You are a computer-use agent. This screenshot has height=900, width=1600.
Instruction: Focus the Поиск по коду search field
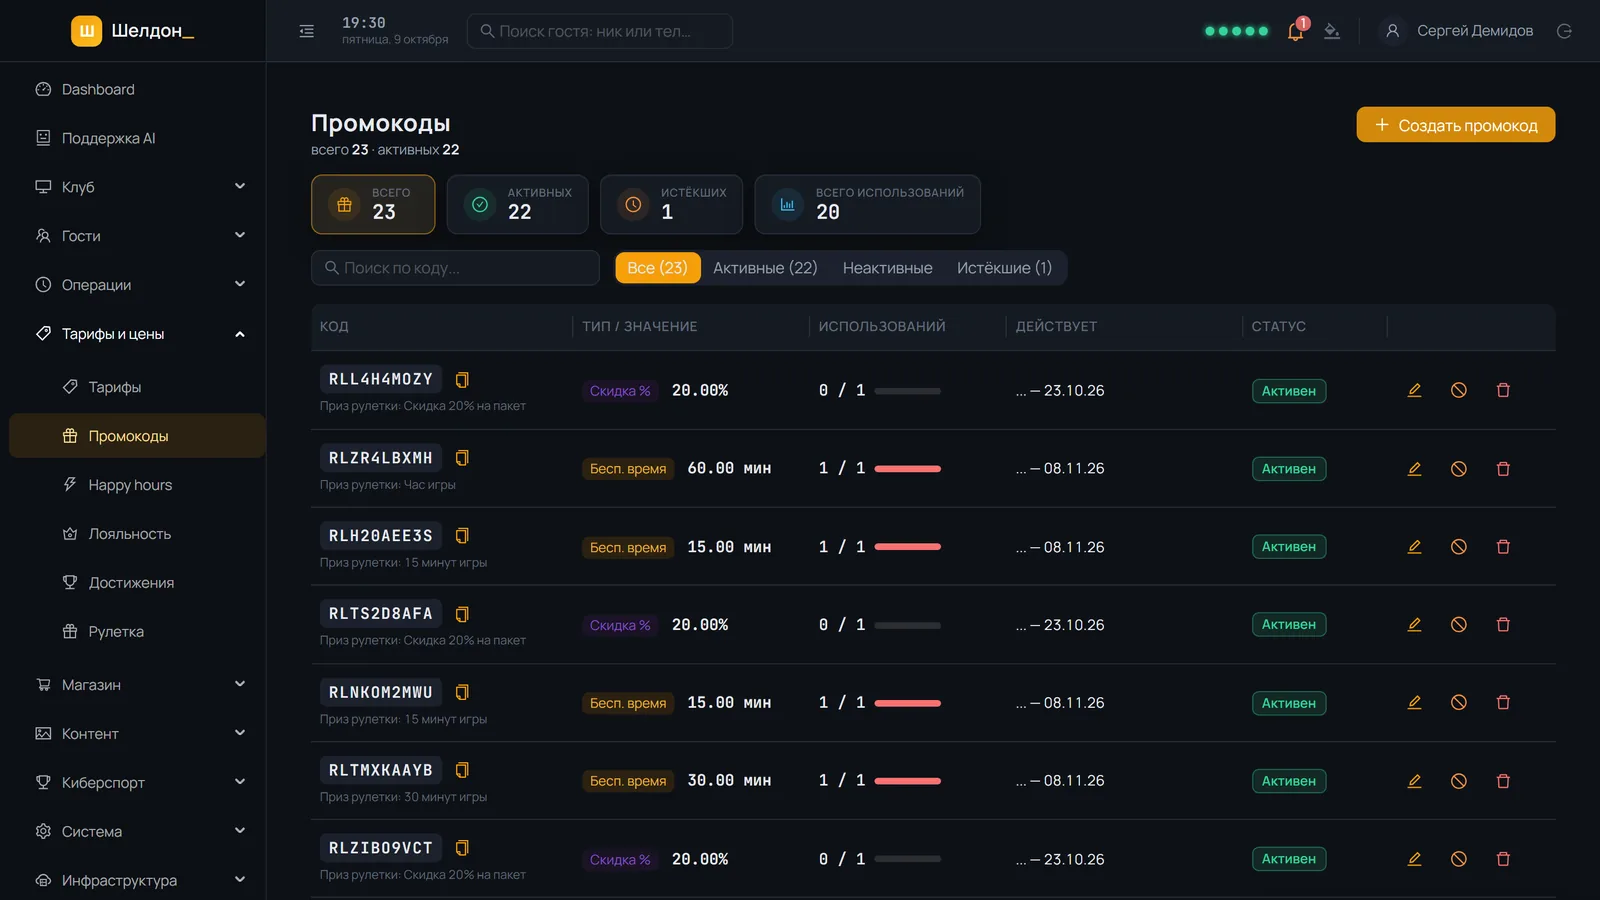455,268
